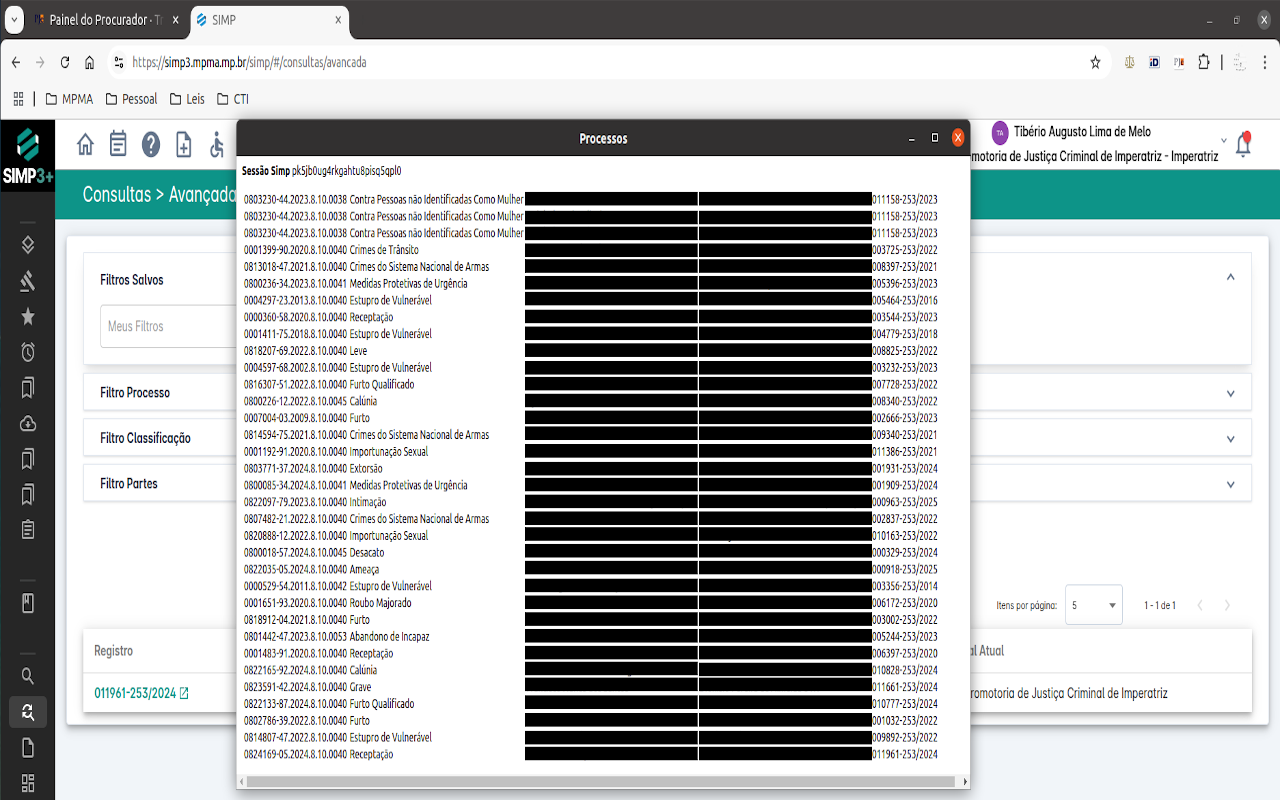The width and height of the screenshot is (1280, 800).
Task: Open the cloud download sidebar icon
Action: pyautogui.click(x=28, y=423)
